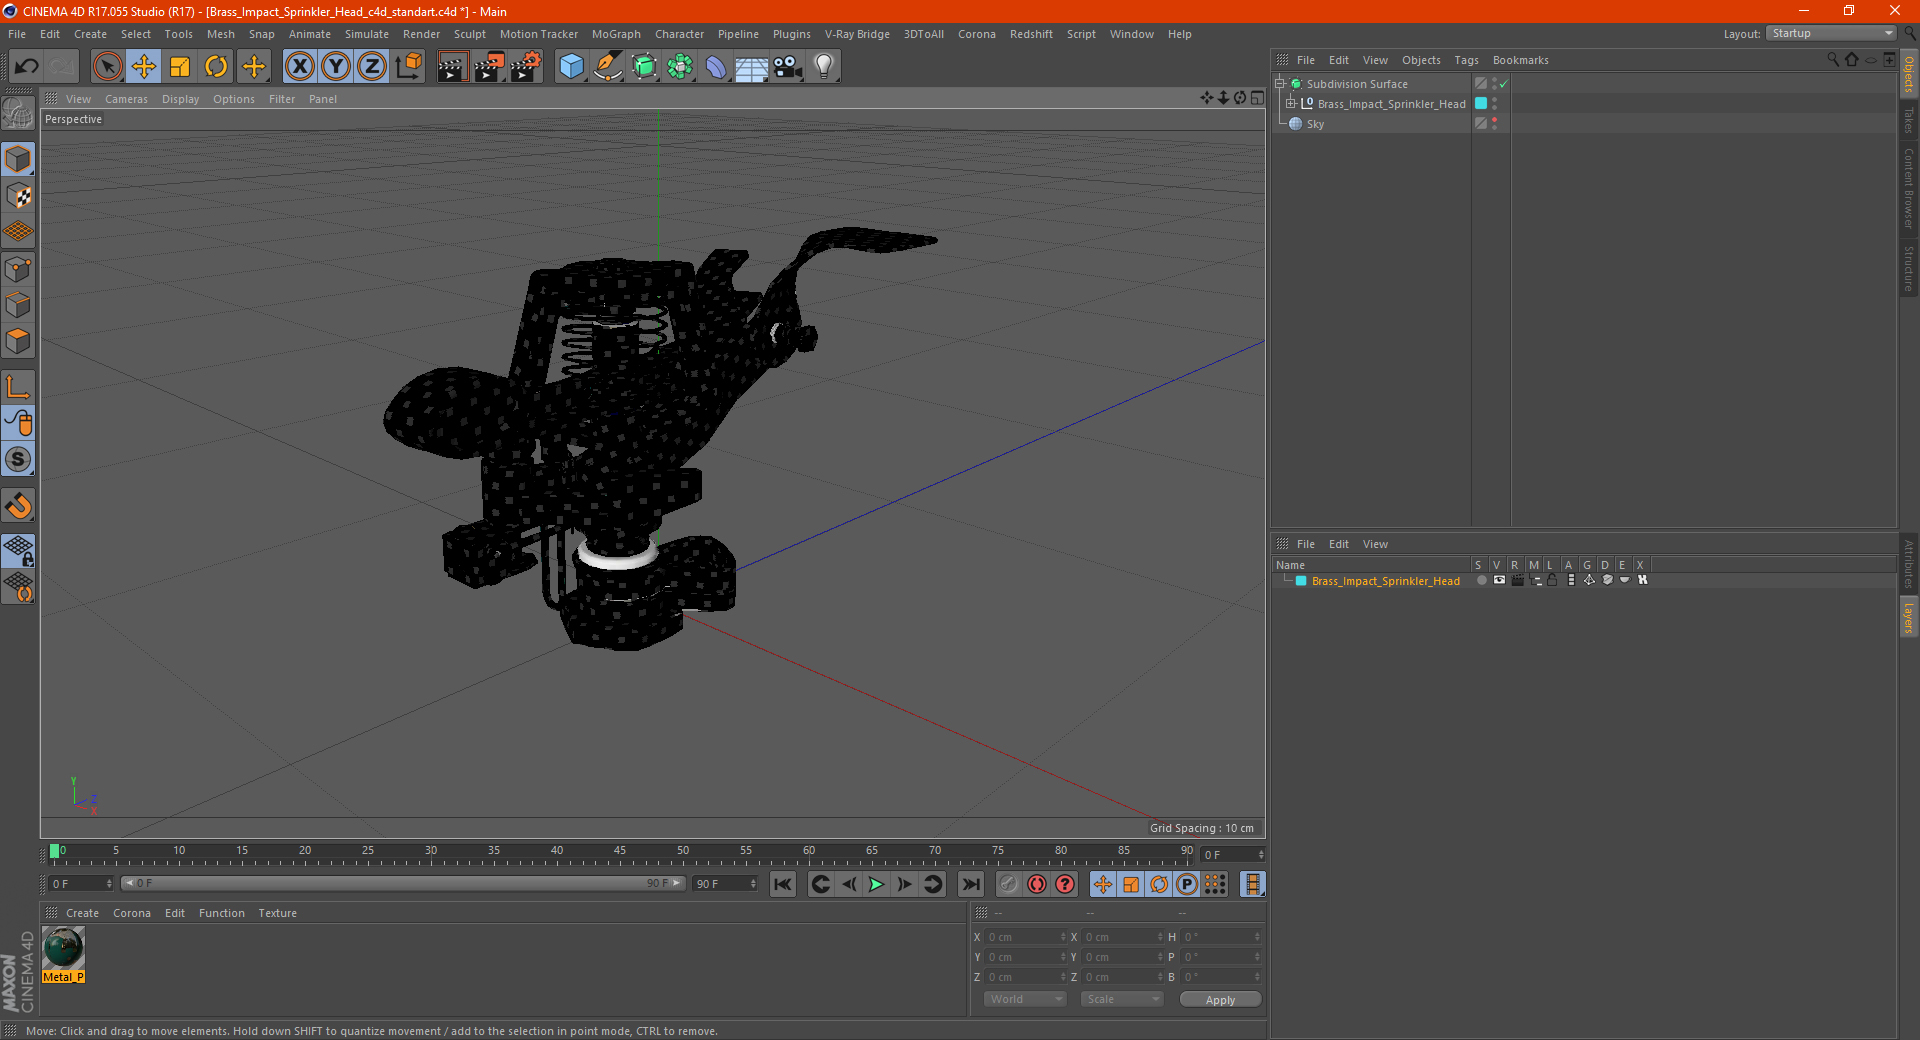Toggle X axis lock

point(299,67)
